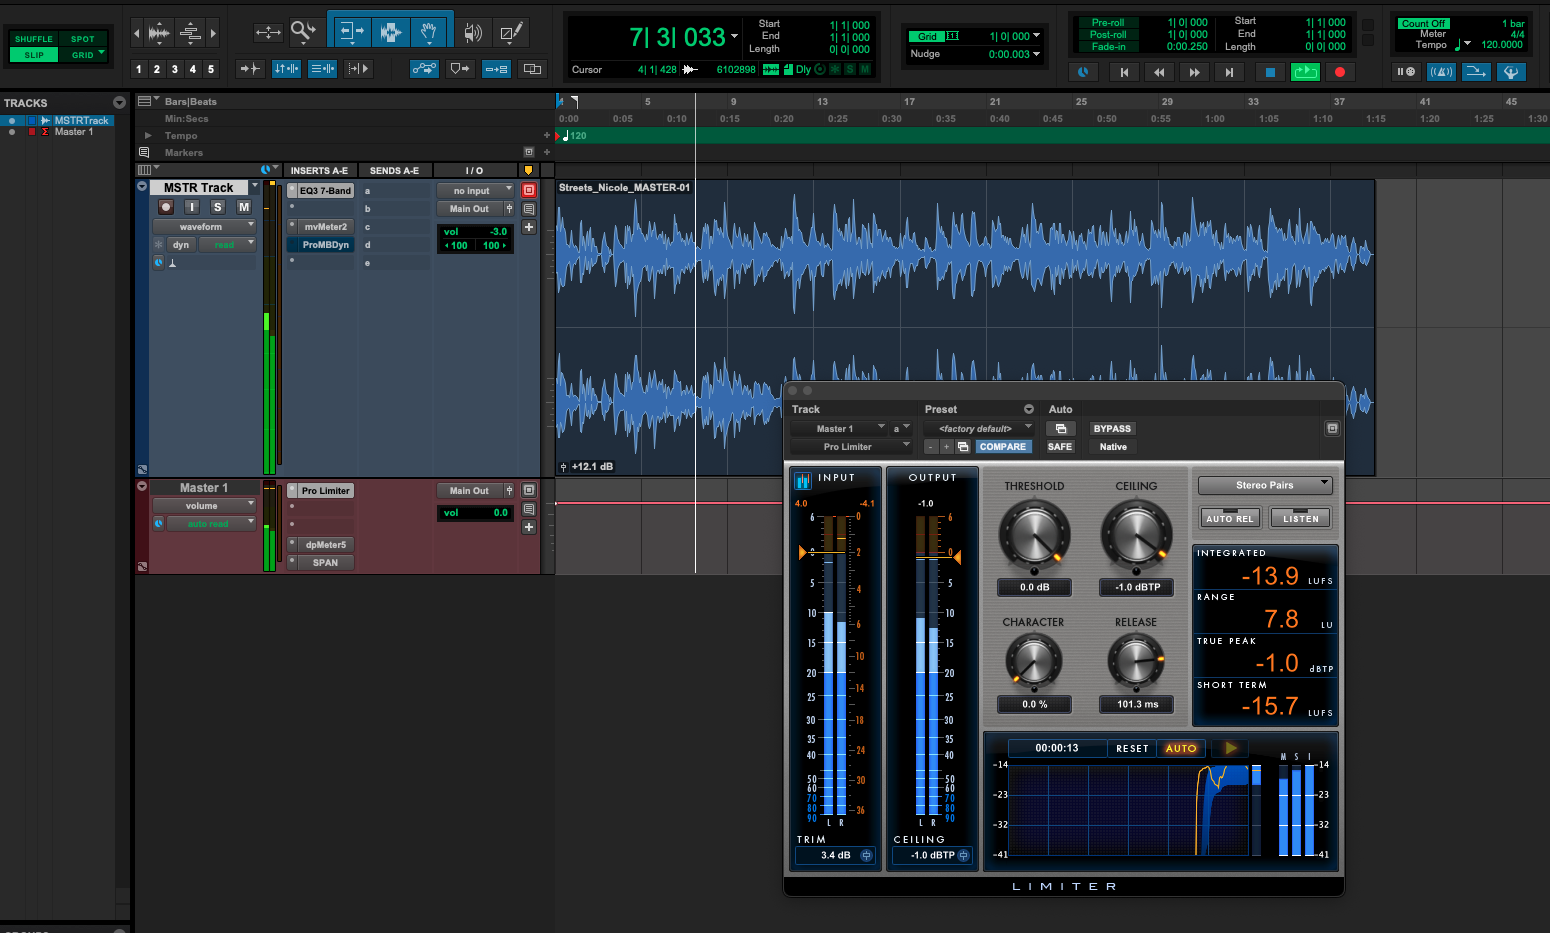Select the Trim tool
1550x933 pixels.
(x=350, y=31)
